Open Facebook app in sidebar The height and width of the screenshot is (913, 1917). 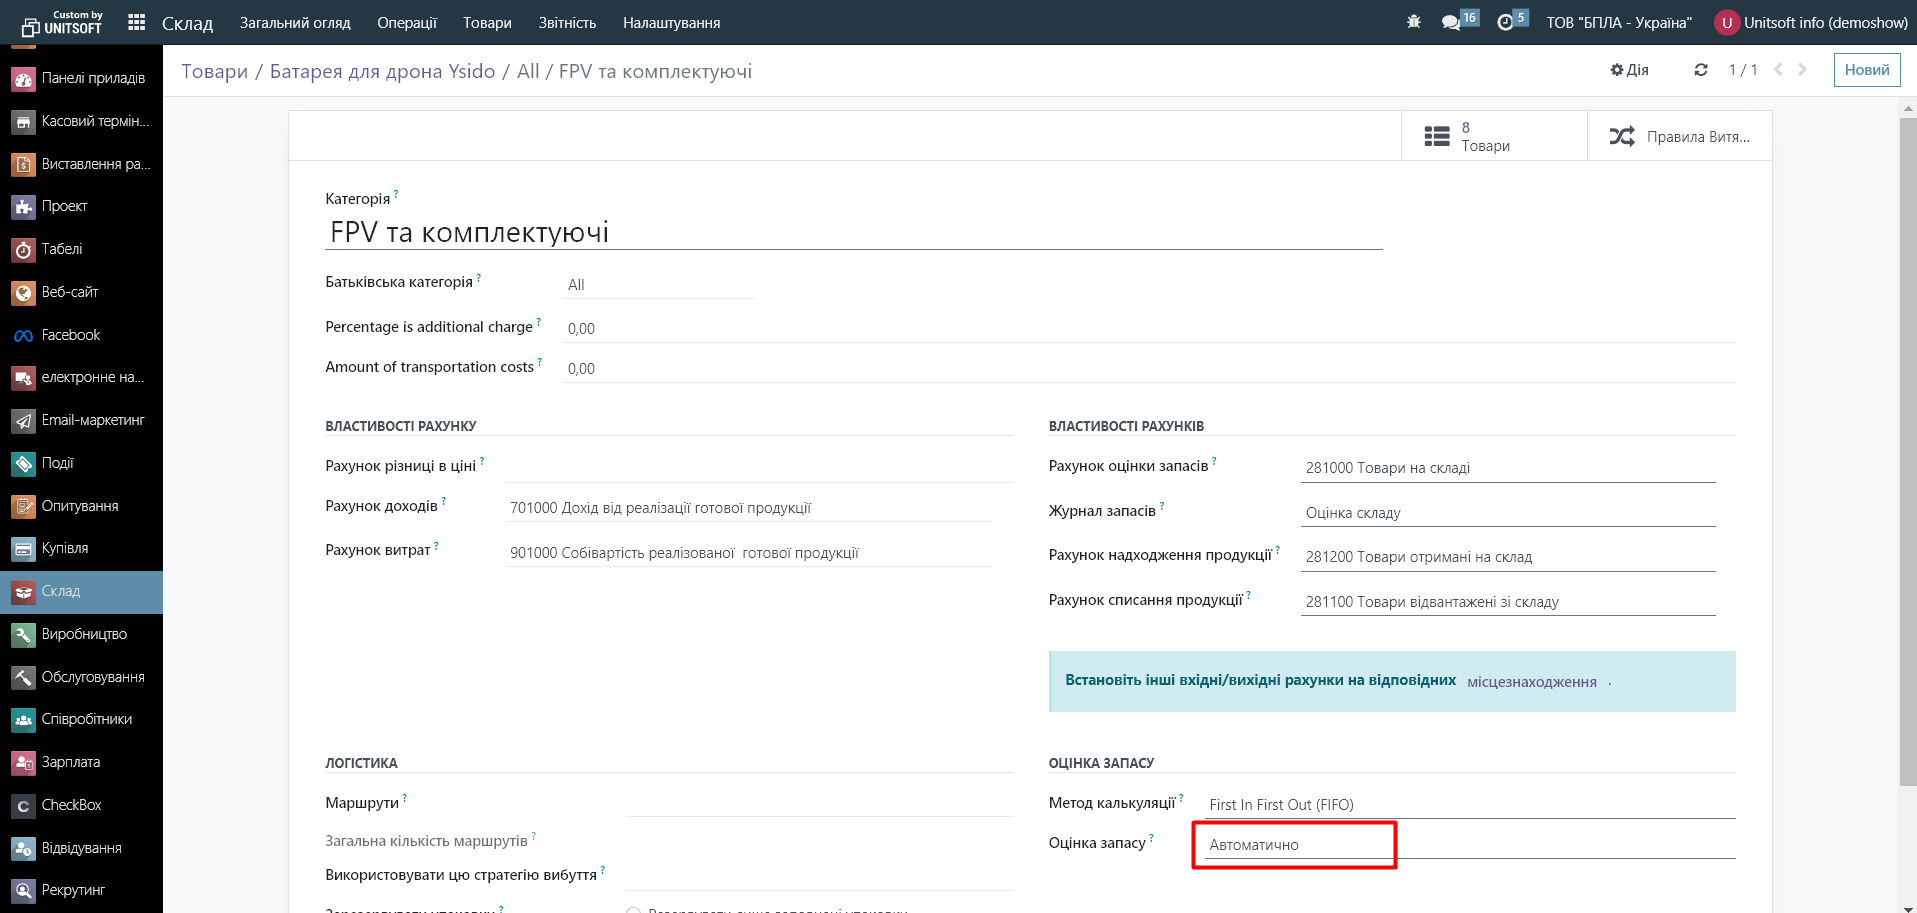[70, 335]
